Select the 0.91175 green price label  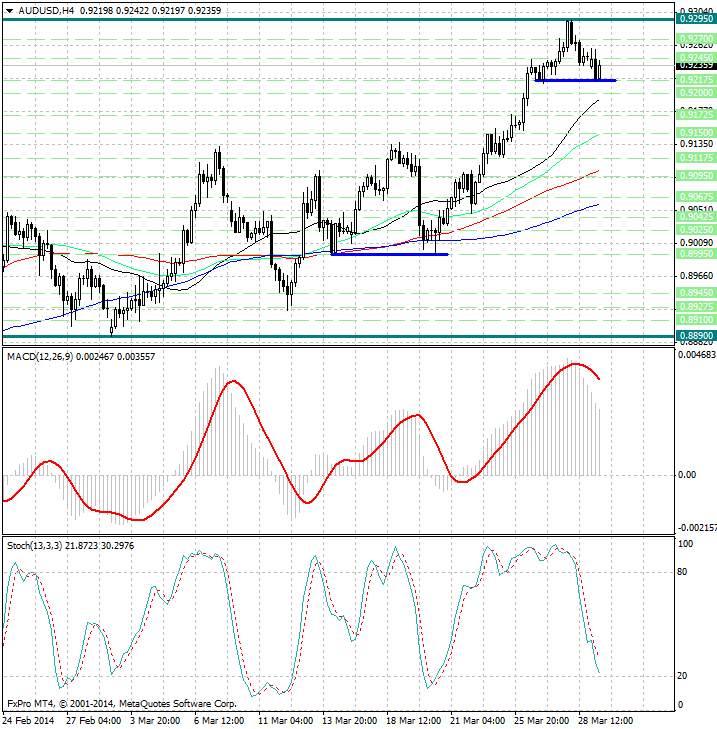click(696, 158)
